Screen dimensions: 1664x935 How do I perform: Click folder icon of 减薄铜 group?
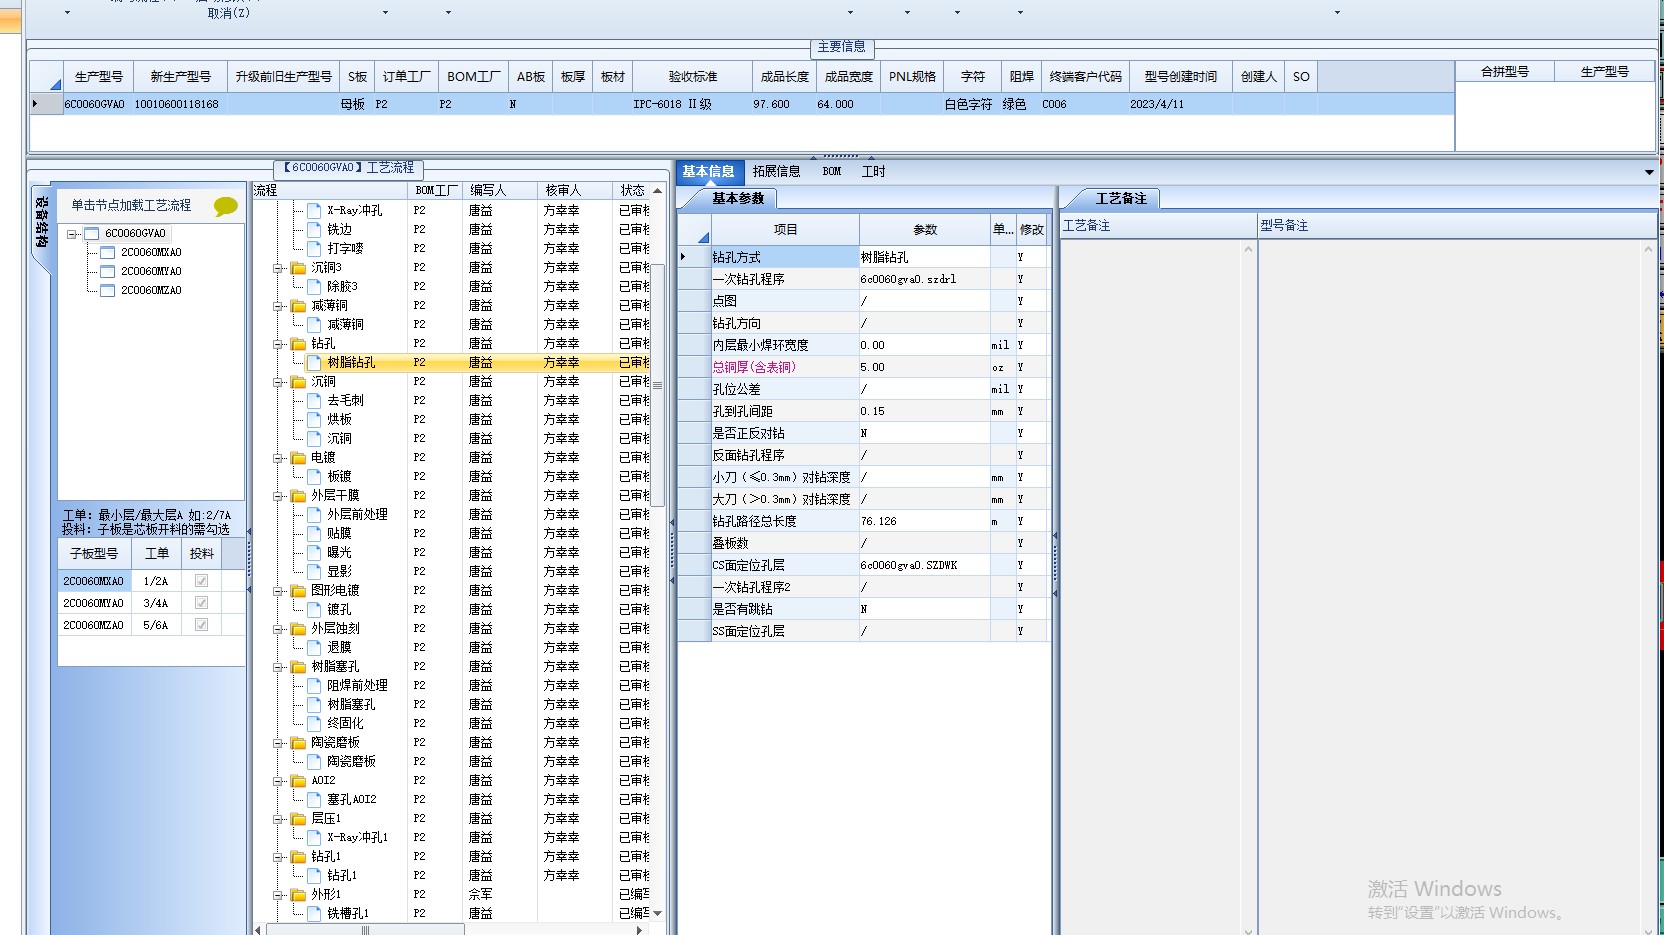coord(298,306)
